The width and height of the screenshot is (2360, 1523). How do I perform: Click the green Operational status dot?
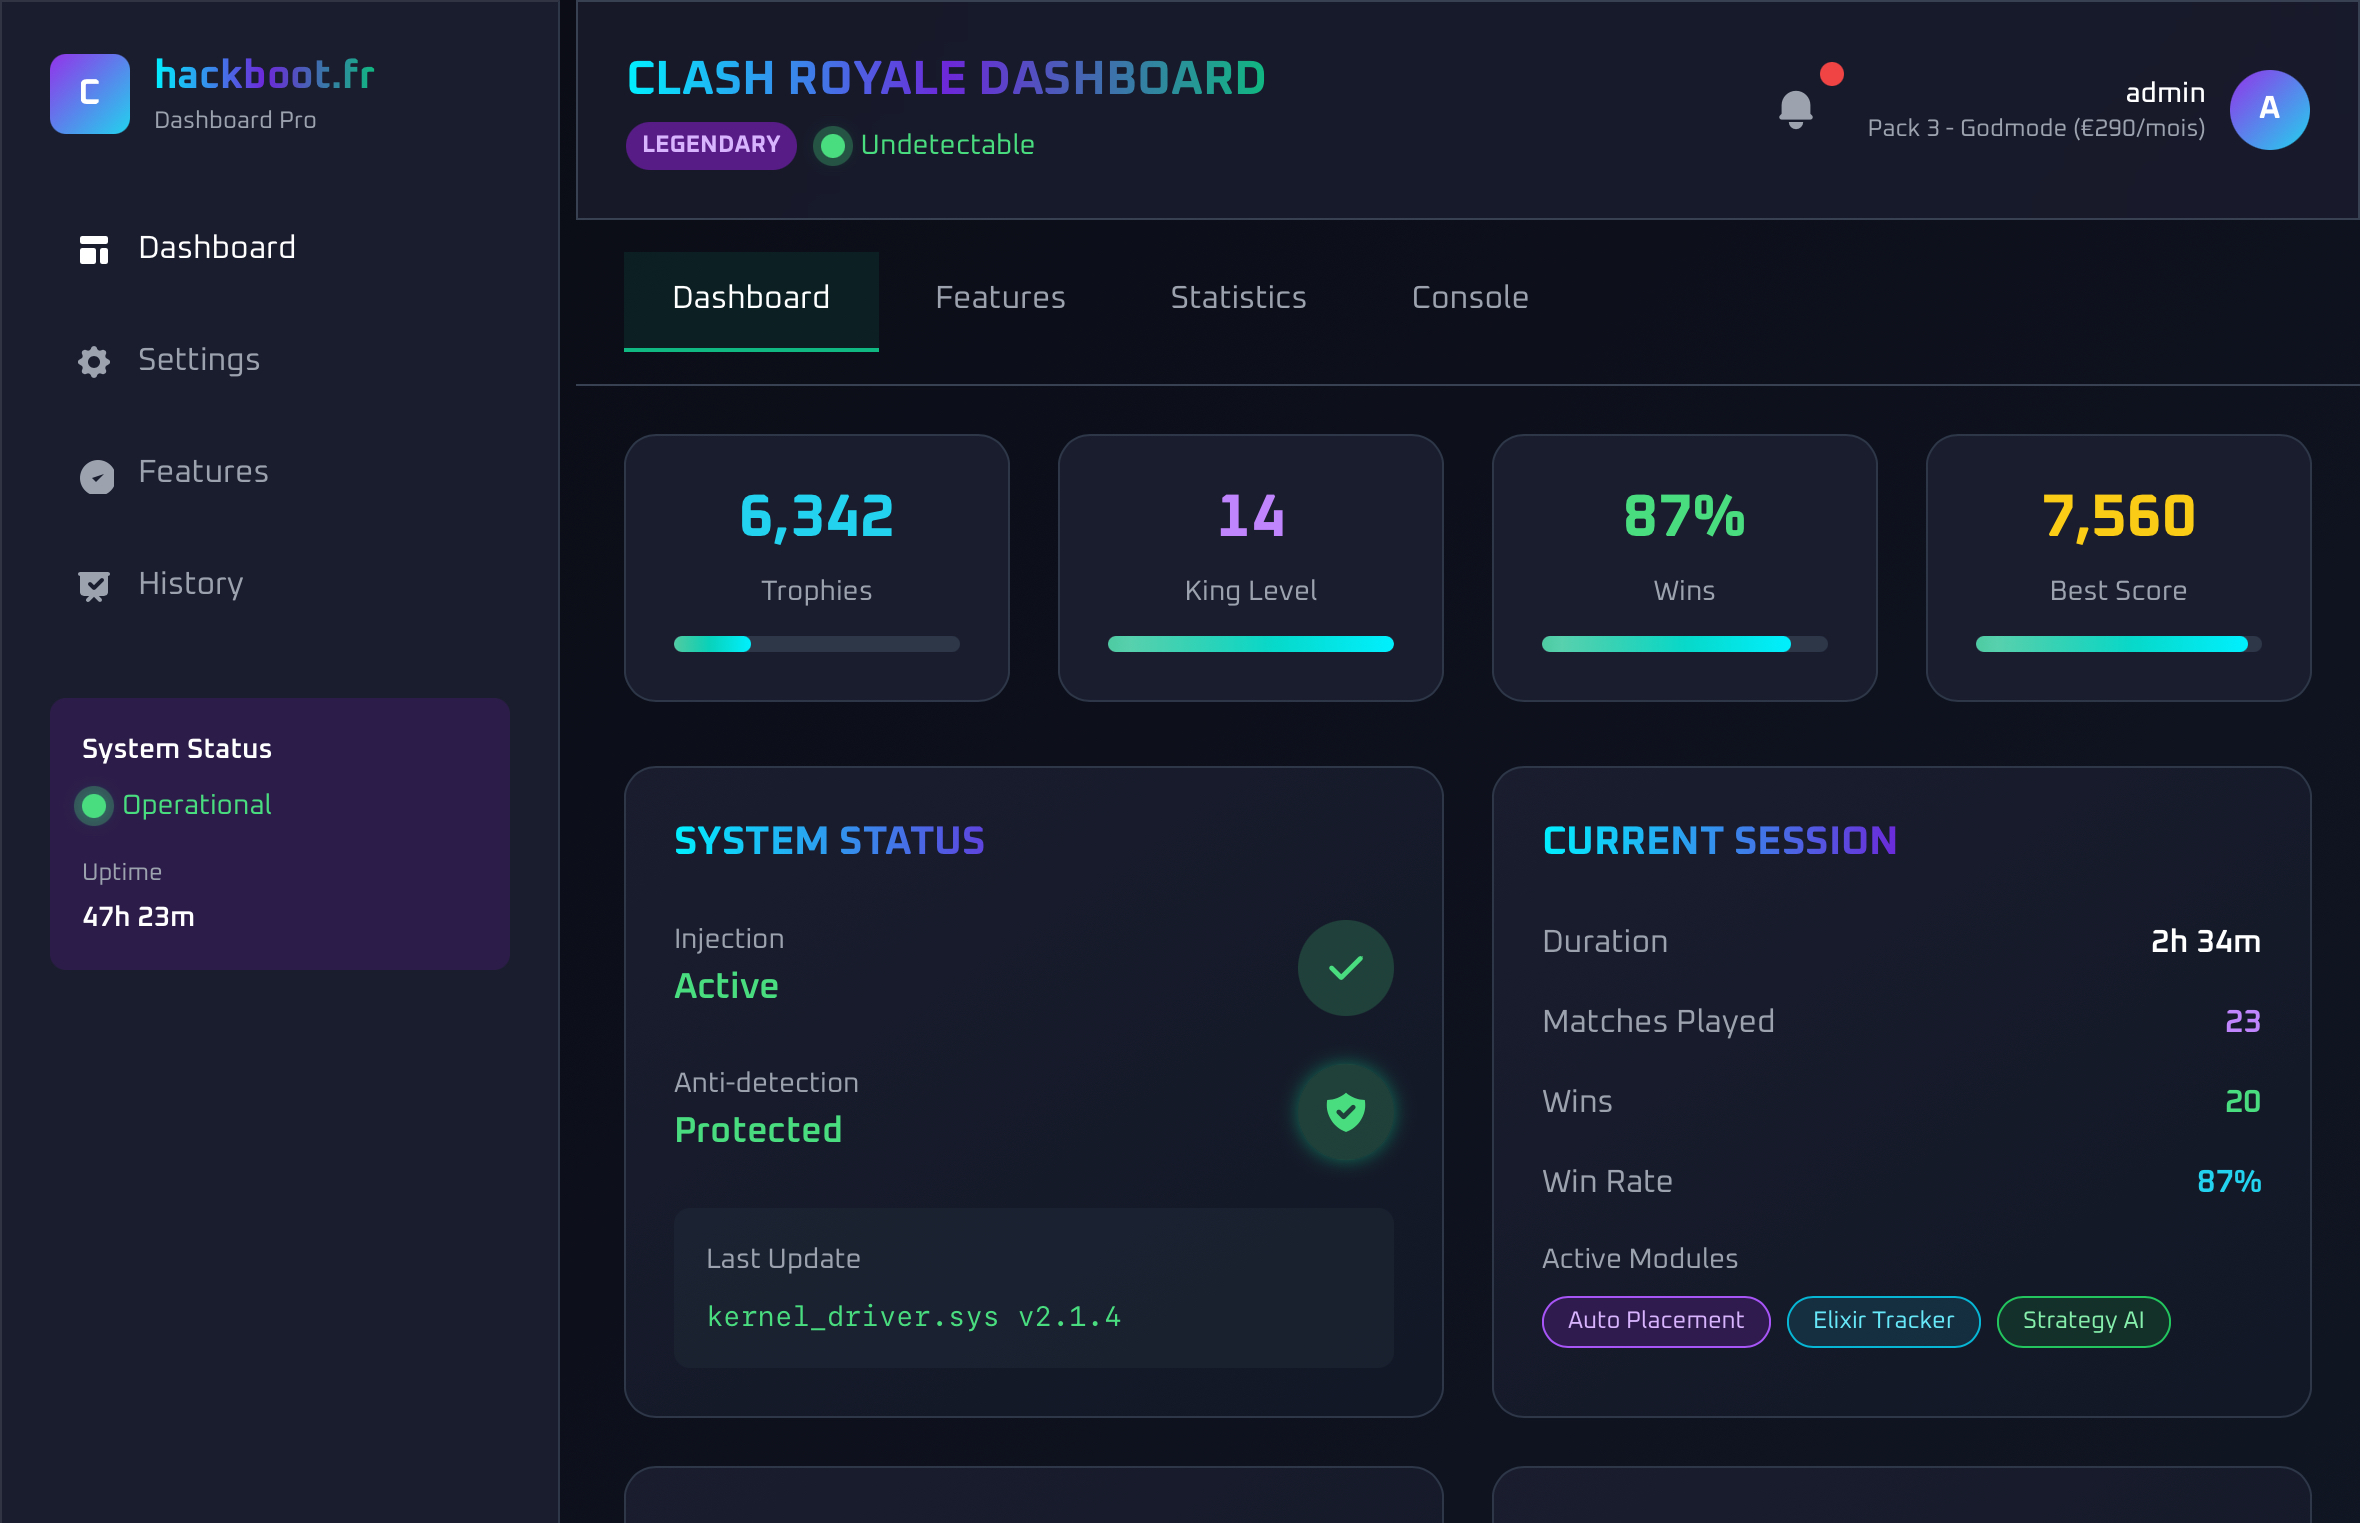(x=94, y=806)
